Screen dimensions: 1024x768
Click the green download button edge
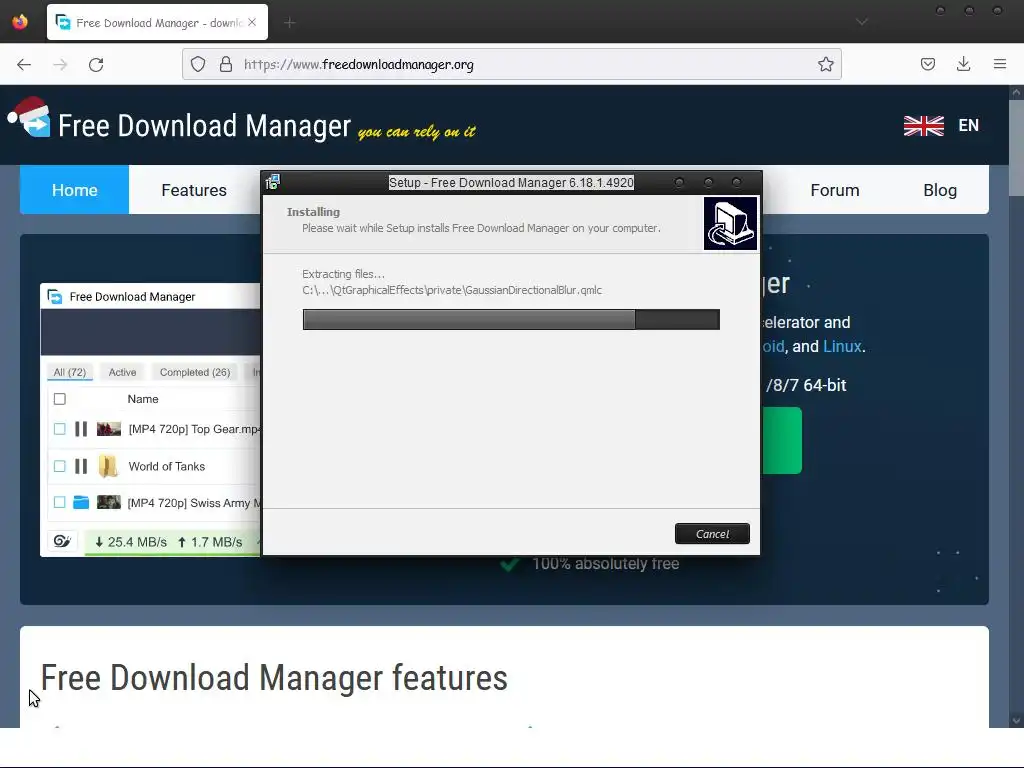(x=782, y=440)
